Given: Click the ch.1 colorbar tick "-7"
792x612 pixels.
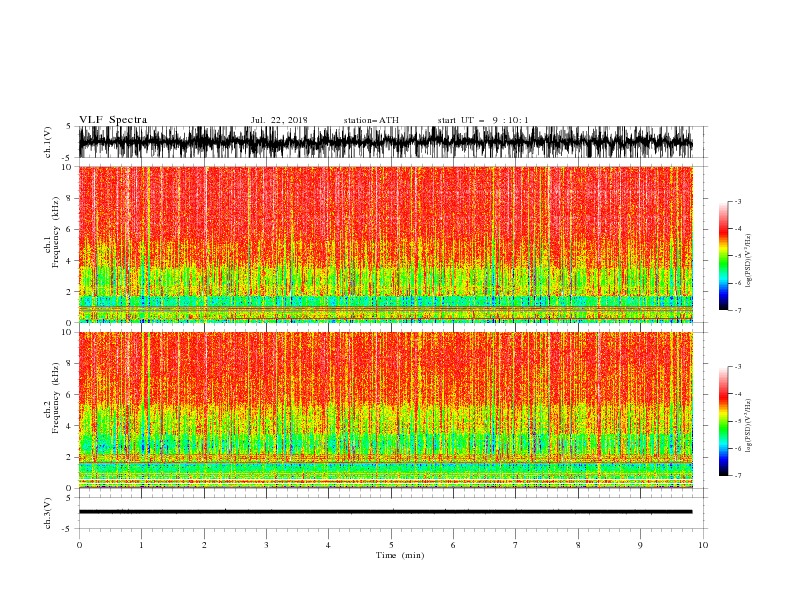Looking at the screenshot, I should click(737, 310).
